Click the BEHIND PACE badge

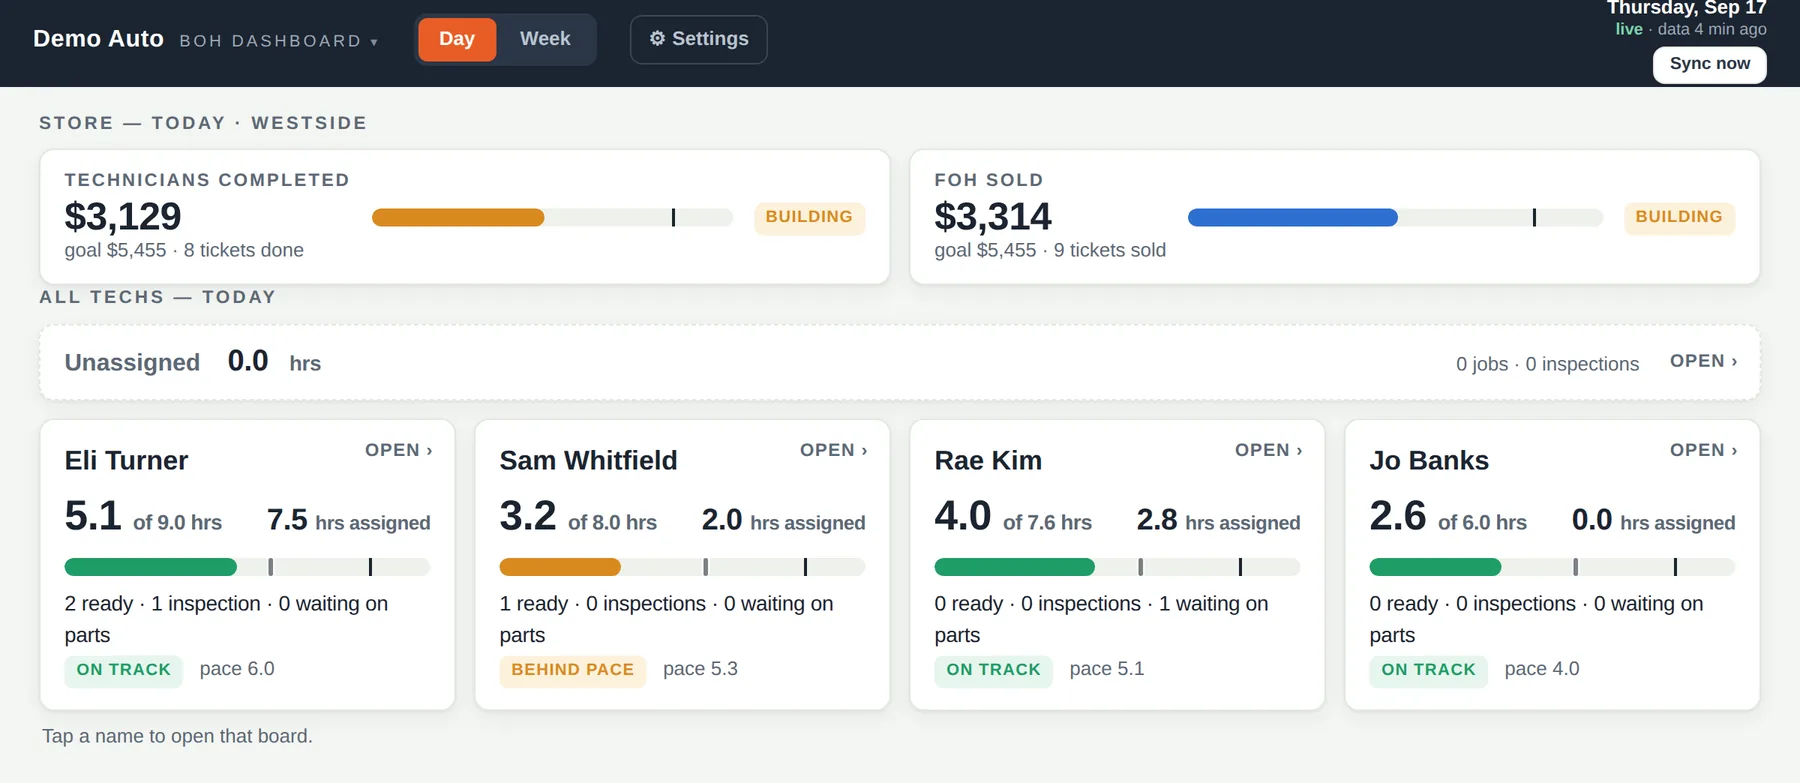coord(573,670)
